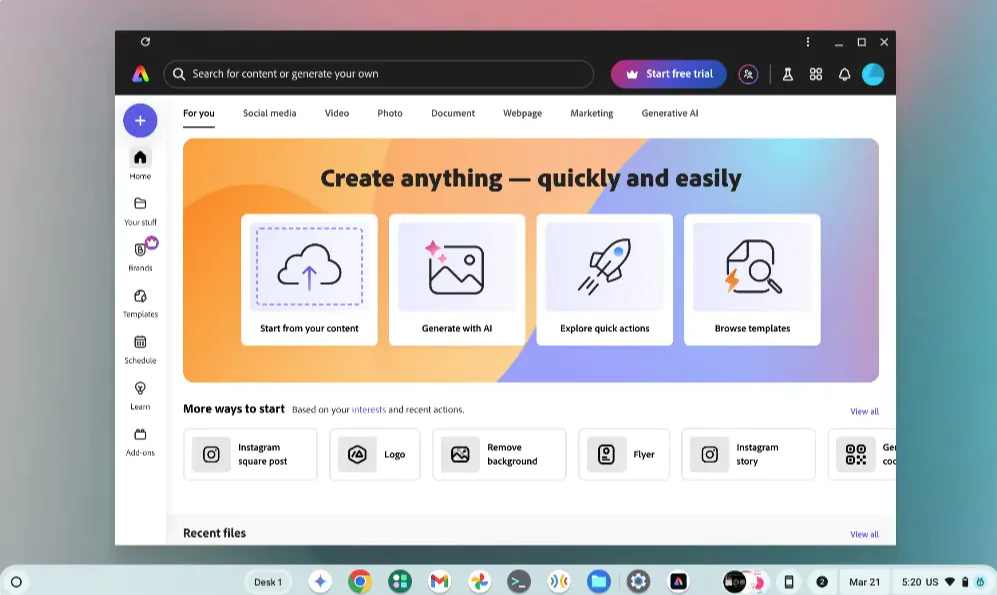The width and height of the screenshot is (997, 595).
Task: Click the Start free trial button
Action: 668,73
